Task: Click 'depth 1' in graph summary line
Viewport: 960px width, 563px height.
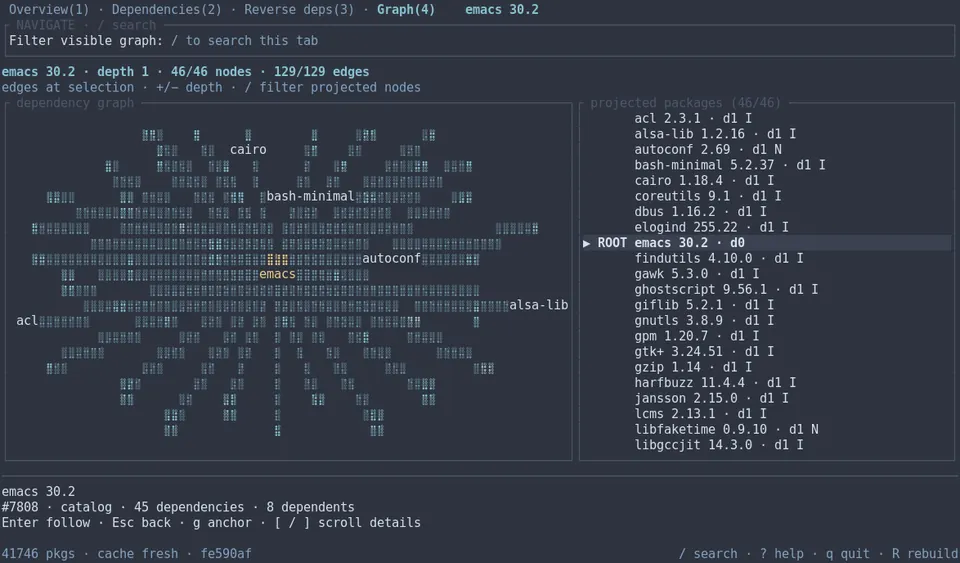Action: pyautogui.click(x=122, y=72)
